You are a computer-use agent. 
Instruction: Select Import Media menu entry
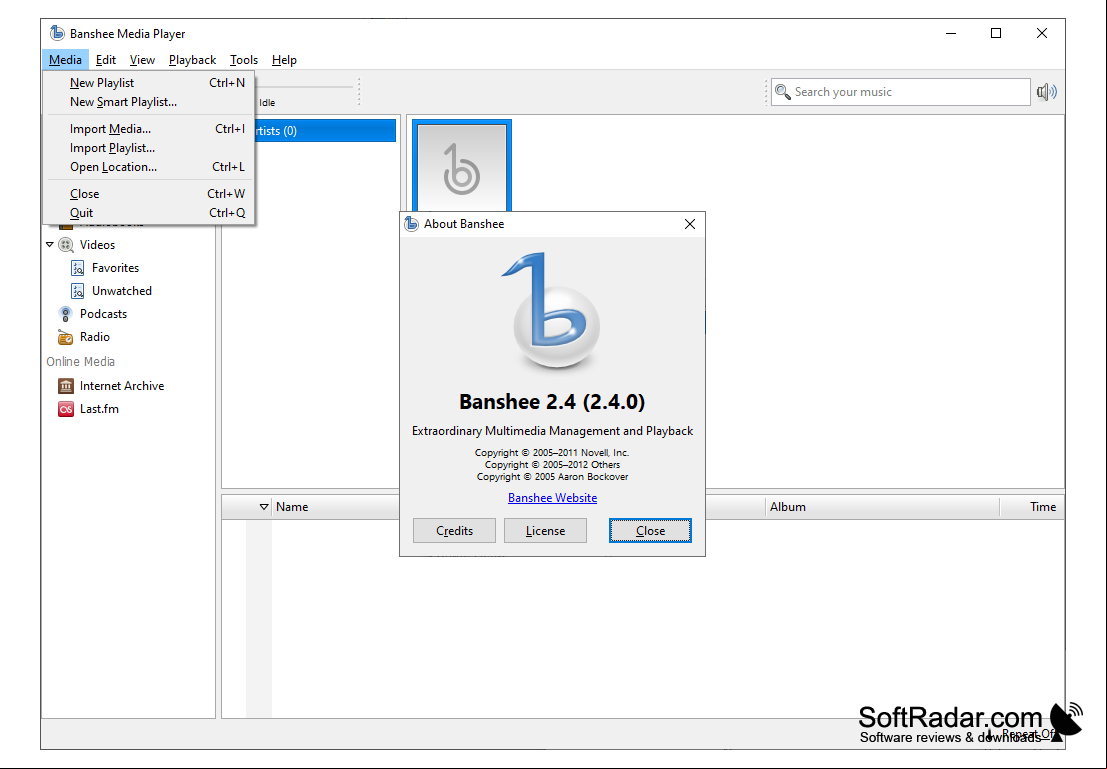click(x=149, y=129)
